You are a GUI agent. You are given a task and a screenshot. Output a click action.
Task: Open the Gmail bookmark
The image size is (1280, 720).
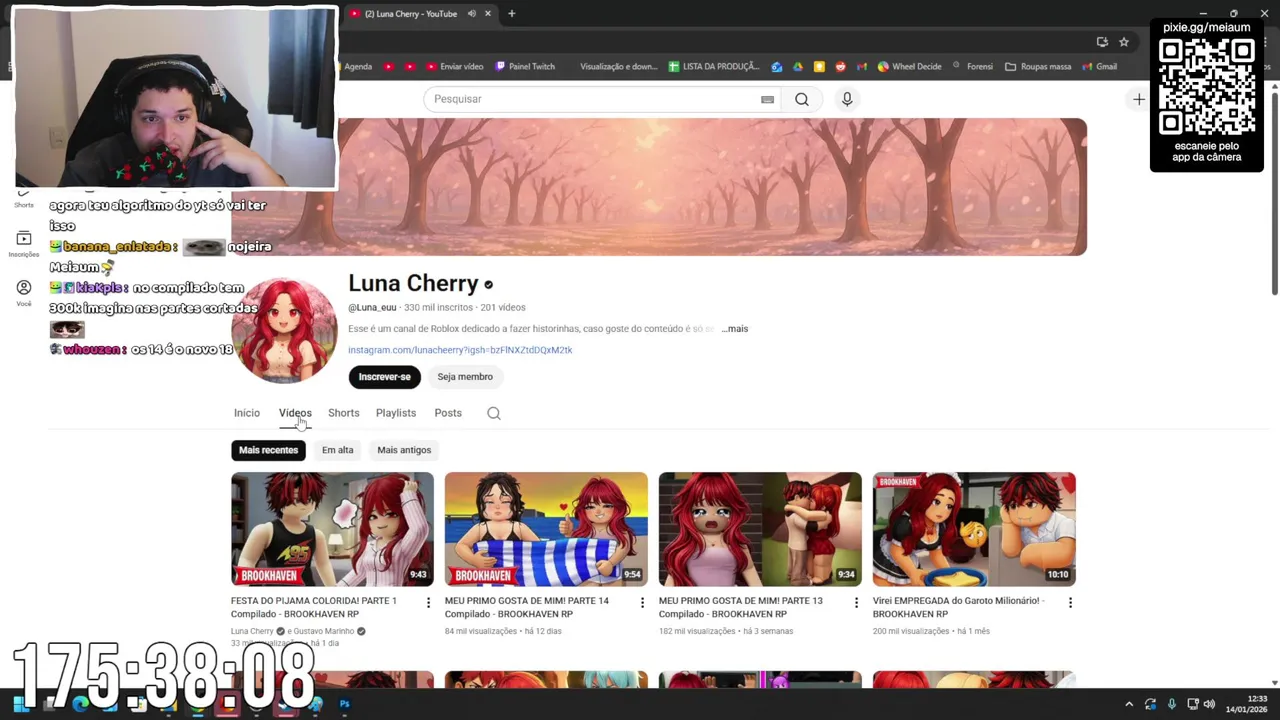click(x=1099, y=67)
